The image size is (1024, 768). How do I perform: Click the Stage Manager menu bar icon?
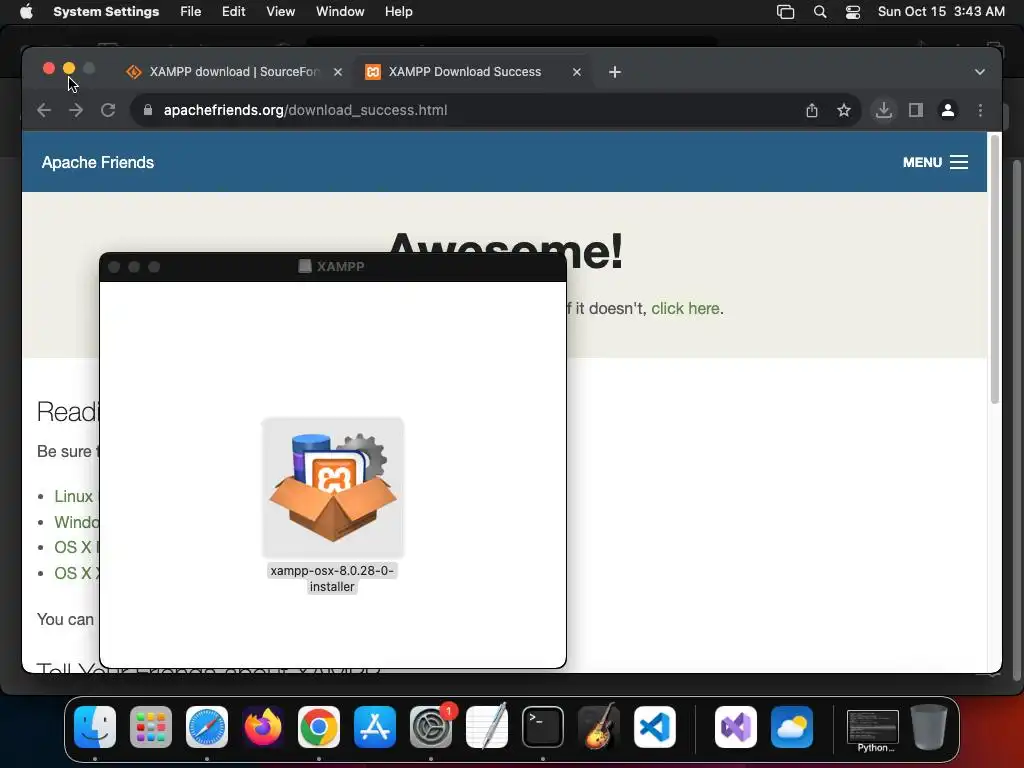point(786,12)
